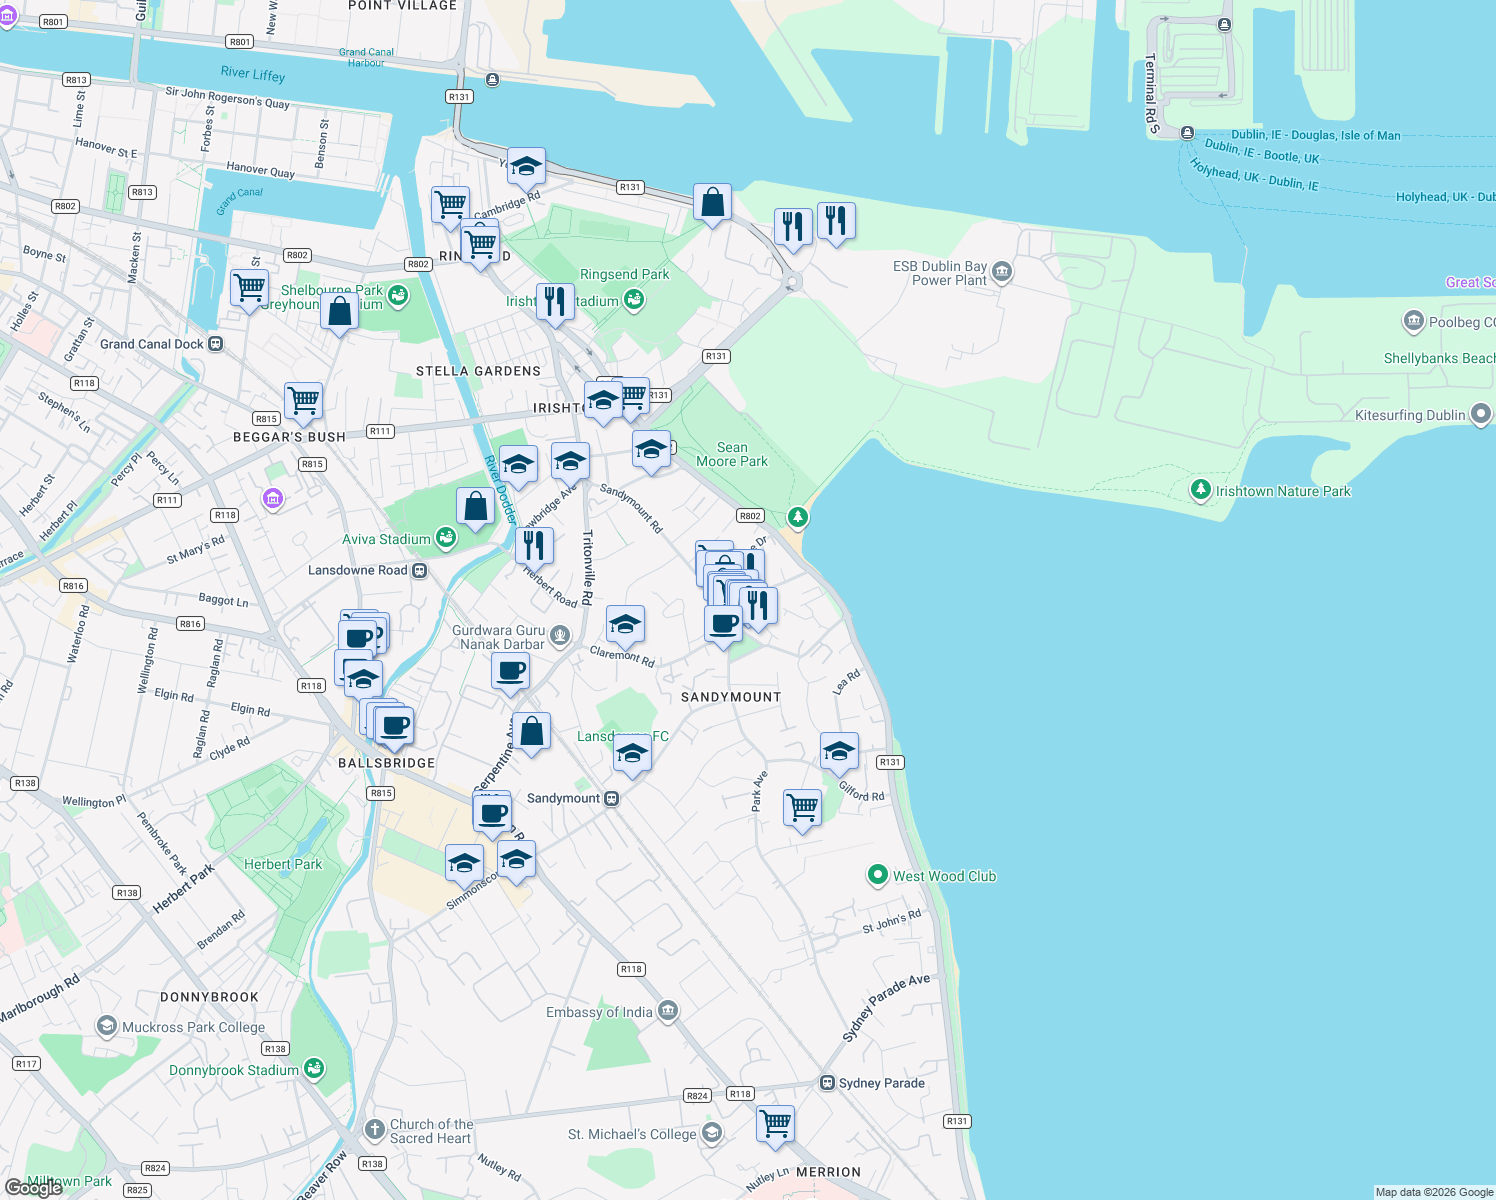Open West Wood Club location pin
The image size is (1496, 1200).
pyautogui.click(x=877, y=875)
